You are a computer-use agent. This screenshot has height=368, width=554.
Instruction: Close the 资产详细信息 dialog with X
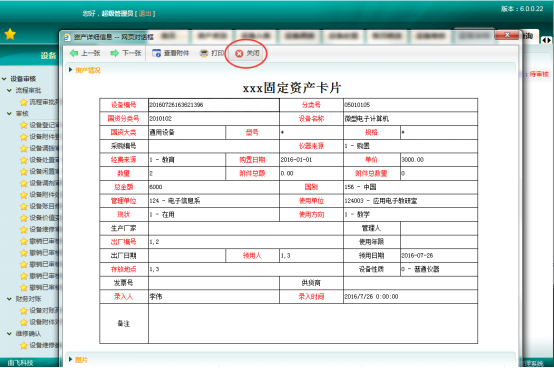pyautogui.click(x=507, y=35)
